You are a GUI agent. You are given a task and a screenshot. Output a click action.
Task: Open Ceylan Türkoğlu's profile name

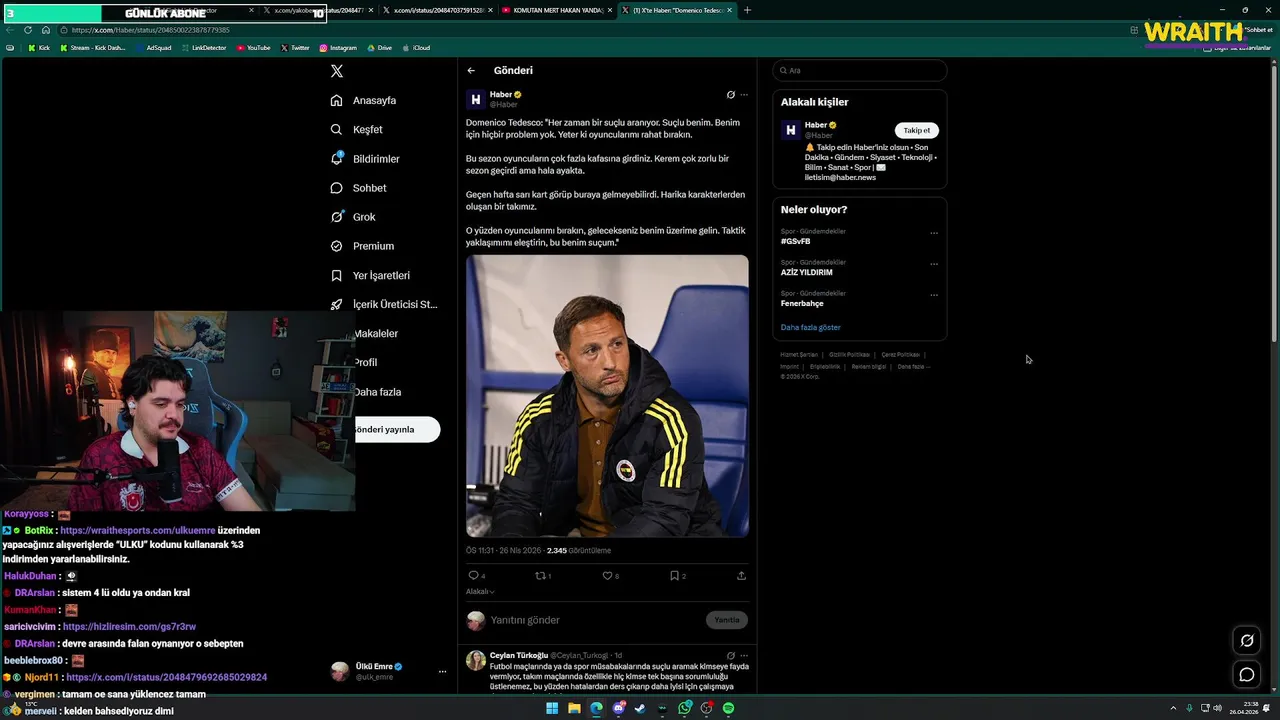point(518,655)
